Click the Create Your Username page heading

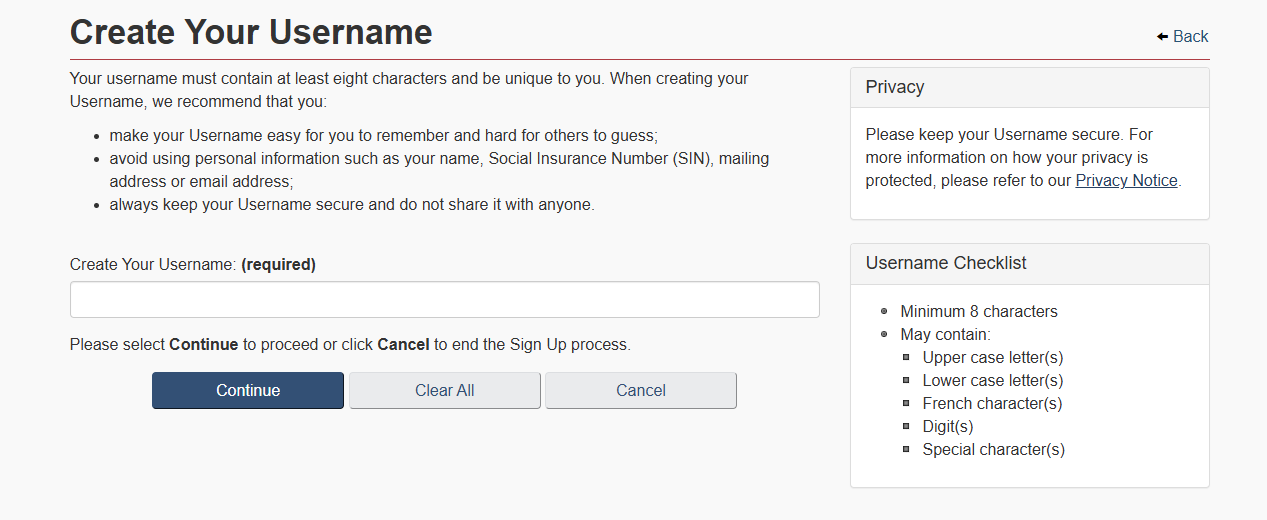tap(251, 32)
